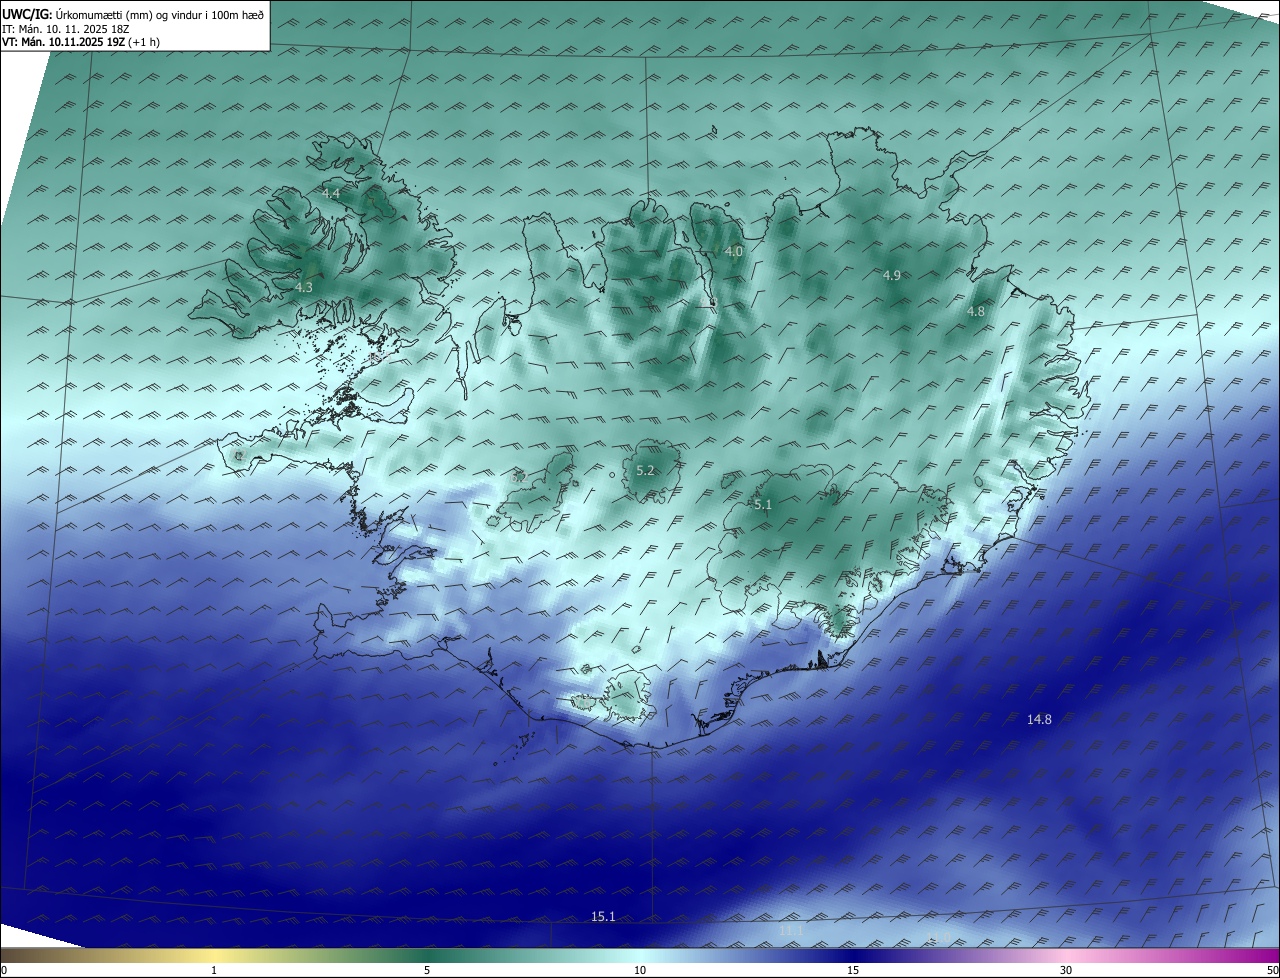Click the 15.1 value near the bottom
1280x978 pixels.
(603, 916)
